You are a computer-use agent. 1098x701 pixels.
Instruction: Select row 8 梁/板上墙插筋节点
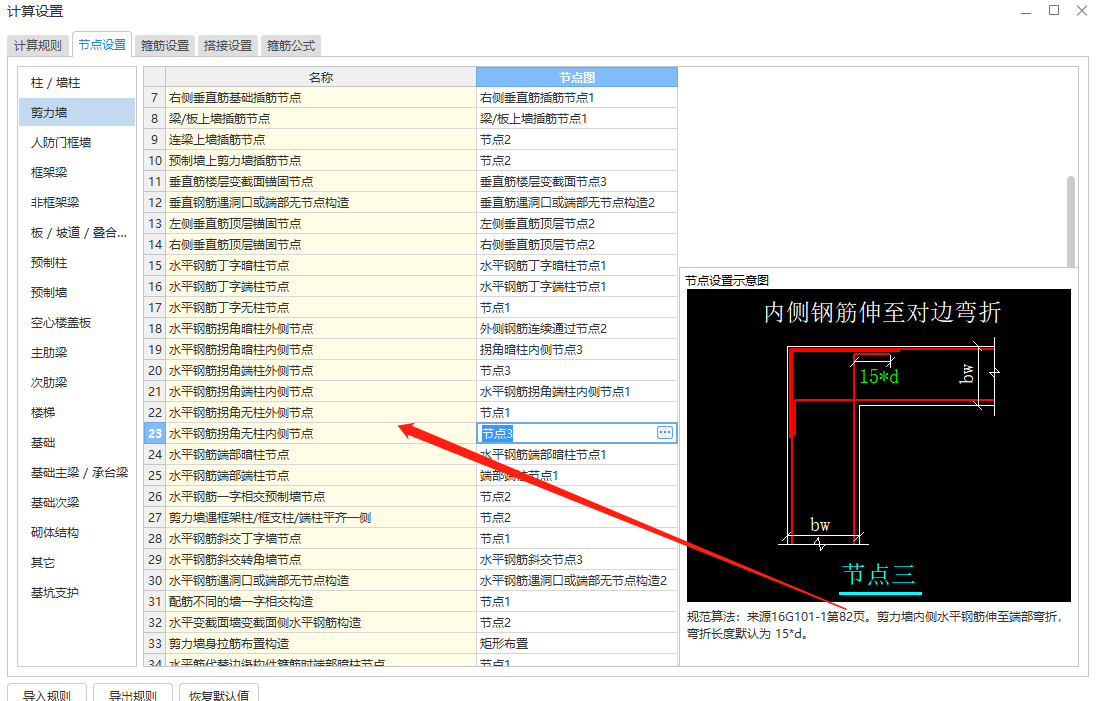[x=411, y=119]
